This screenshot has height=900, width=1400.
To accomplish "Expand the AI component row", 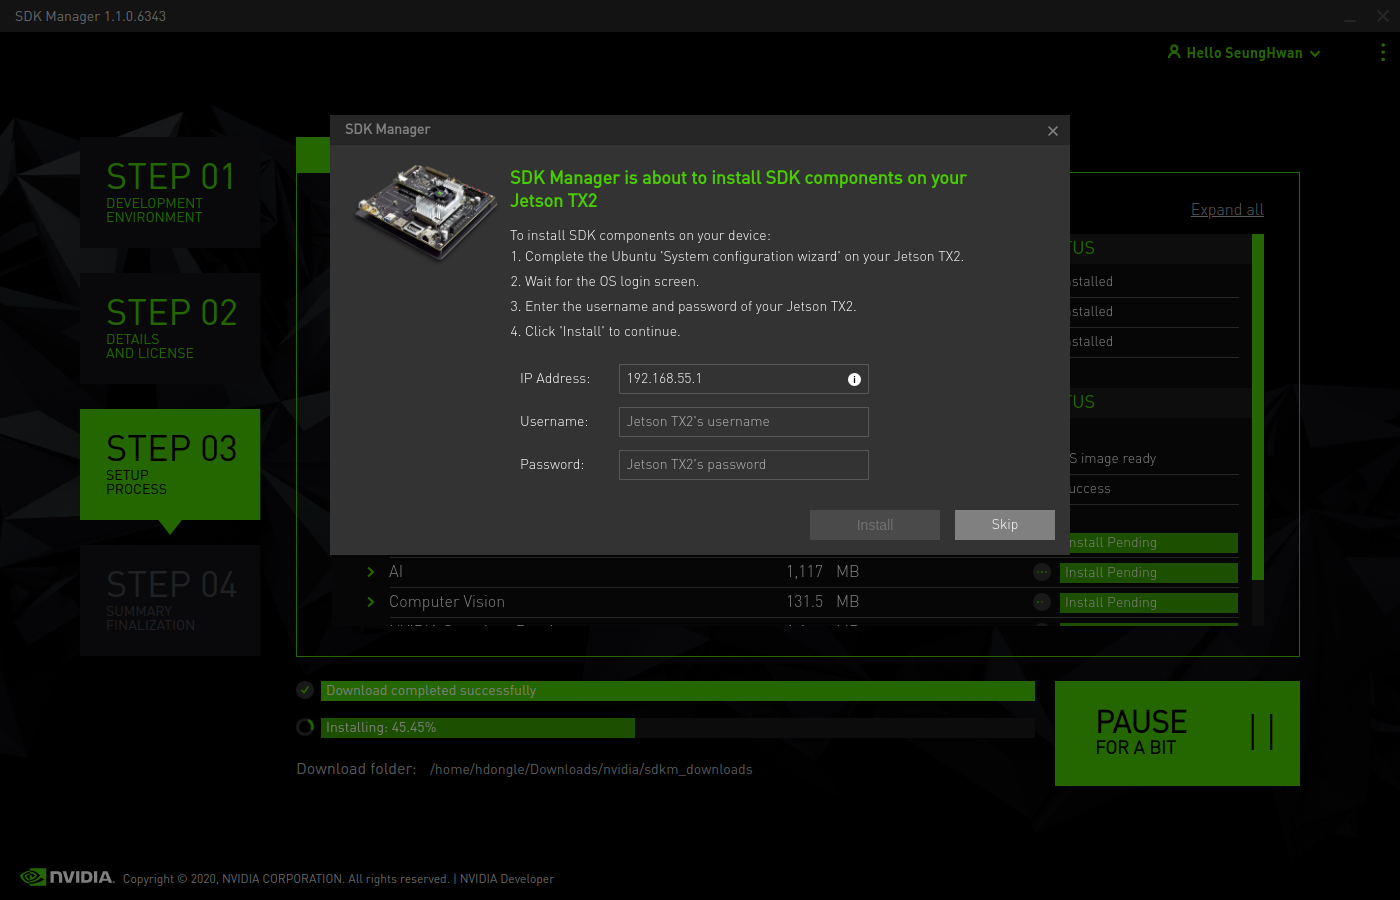I will (371, 572).
